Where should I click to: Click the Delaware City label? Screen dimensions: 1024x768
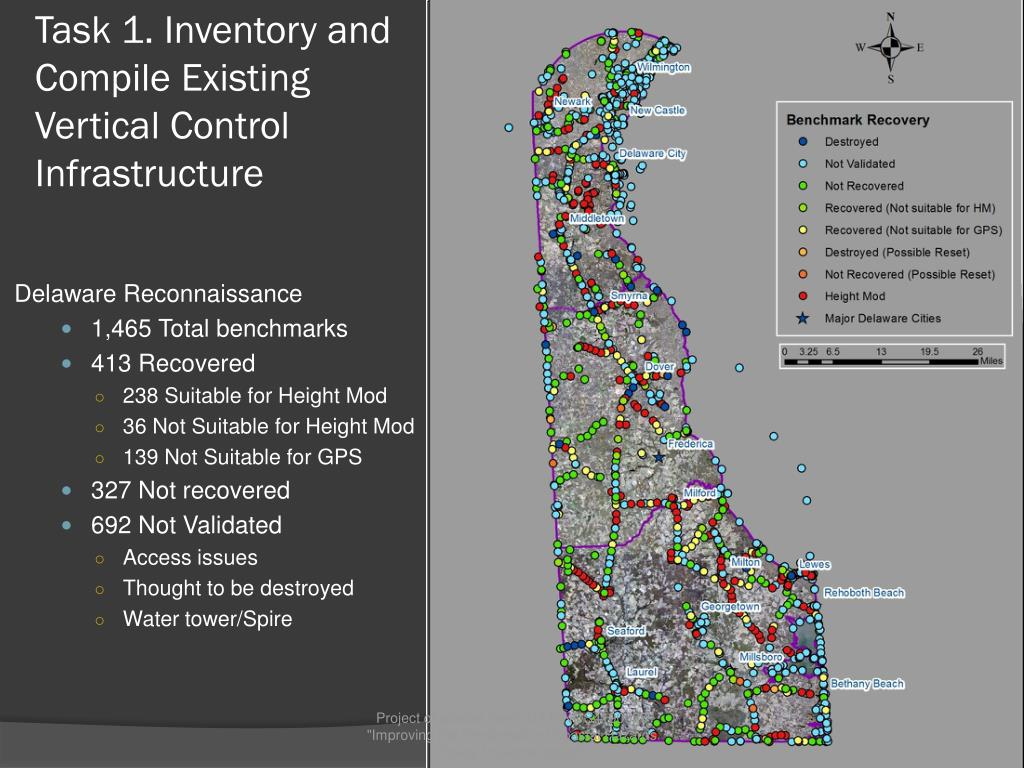[652, 153]
